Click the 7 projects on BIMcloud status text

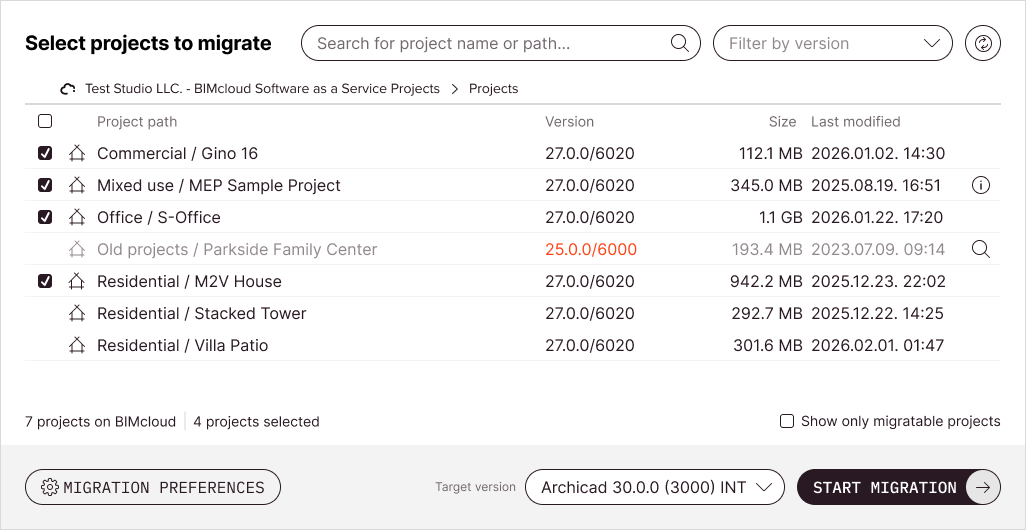click(x=100, y=421)
